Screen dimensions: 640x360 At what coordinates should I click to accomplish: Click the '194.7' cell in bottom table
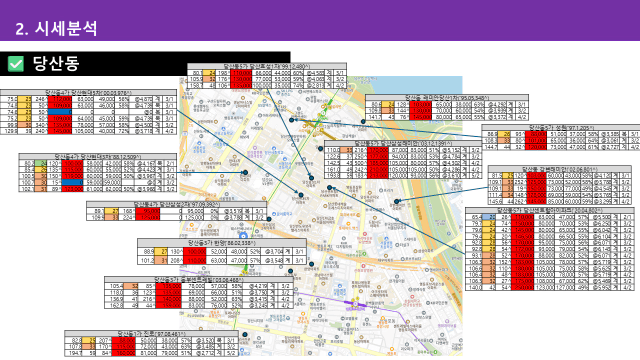click(x=74, y=353)
